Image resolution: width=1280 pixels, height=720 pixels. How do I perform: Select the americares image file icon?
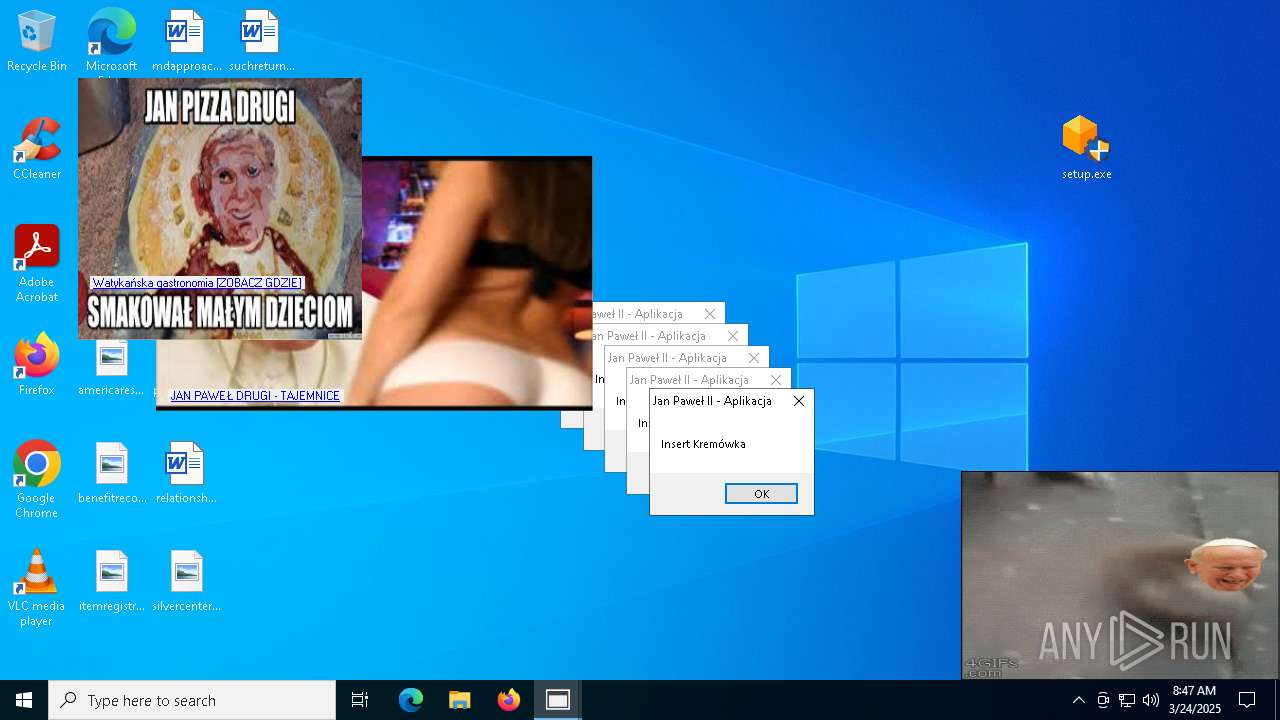tap(112, 369)
